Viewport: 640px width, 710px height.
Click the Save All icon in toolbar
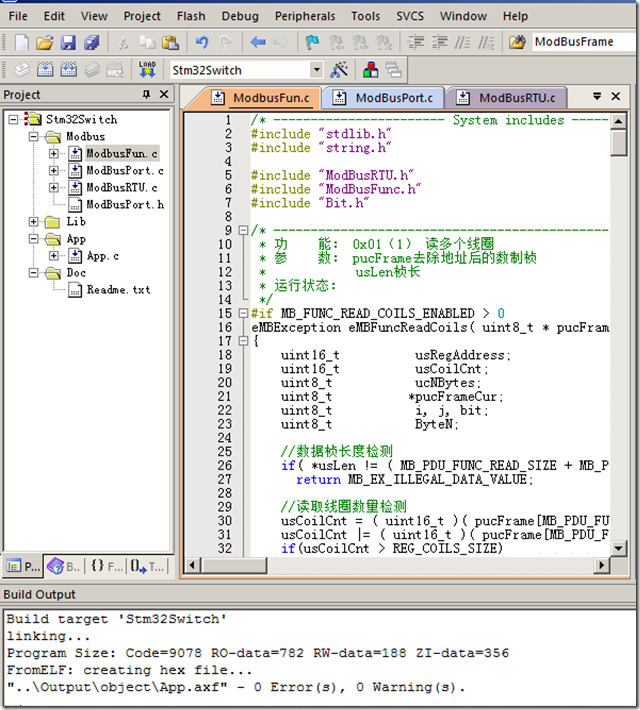pos(91,42)
